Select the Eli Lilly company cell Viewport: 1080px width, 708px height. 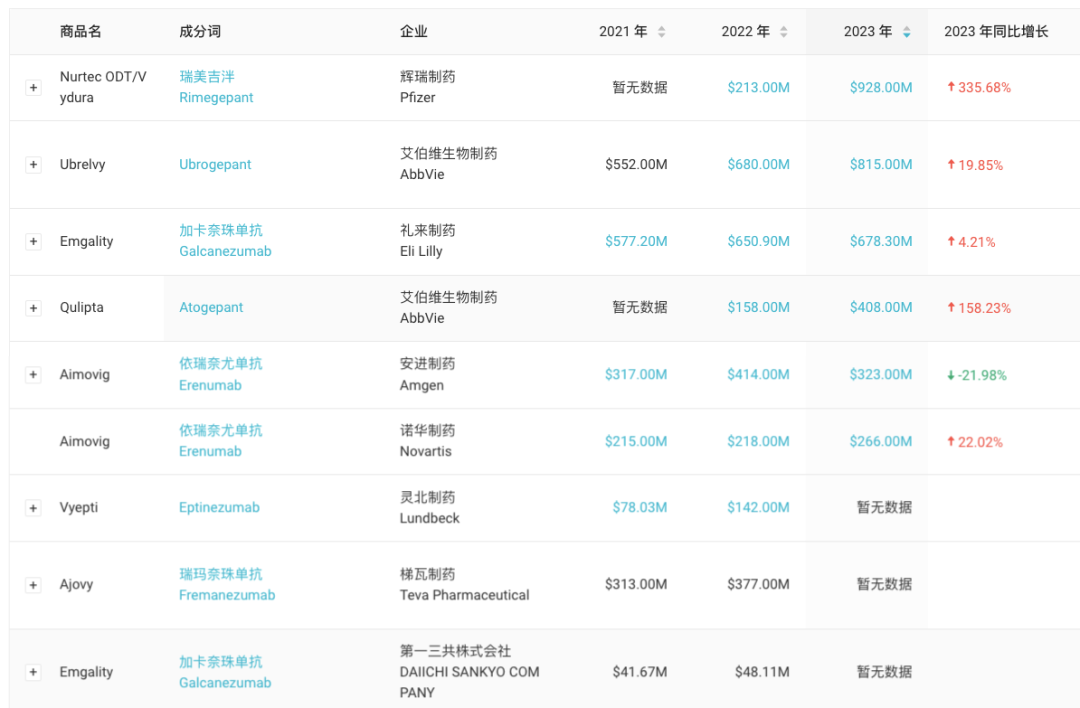click(x=428, y=241)
